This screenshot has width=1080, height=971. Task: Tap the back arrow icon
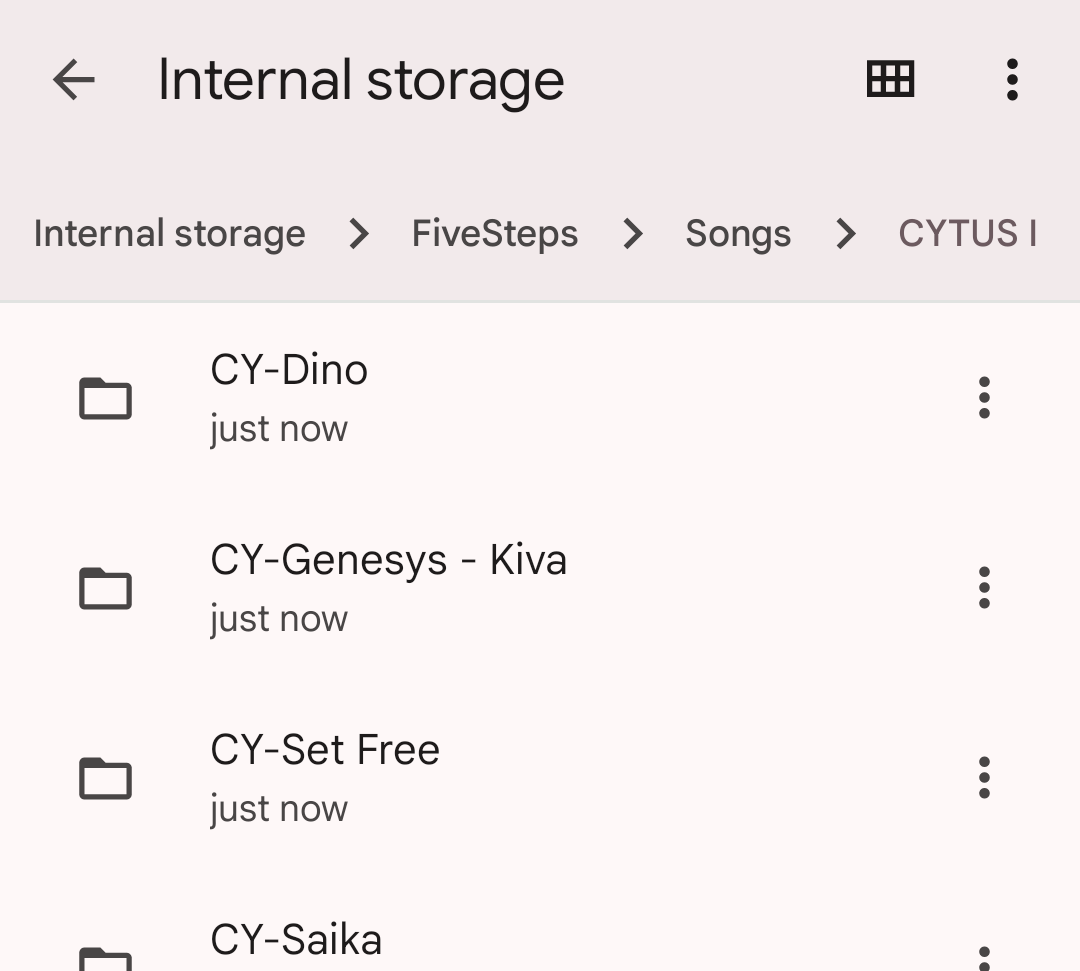coord(73,80)
